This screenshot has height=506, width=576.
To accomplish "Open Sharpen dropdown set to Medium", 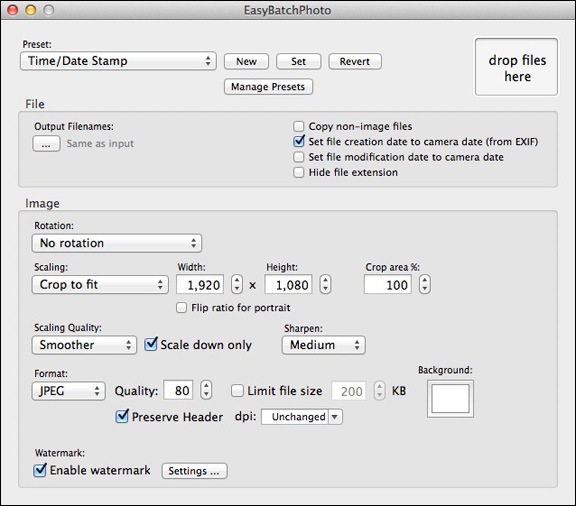I will click(x=324, y=345).
